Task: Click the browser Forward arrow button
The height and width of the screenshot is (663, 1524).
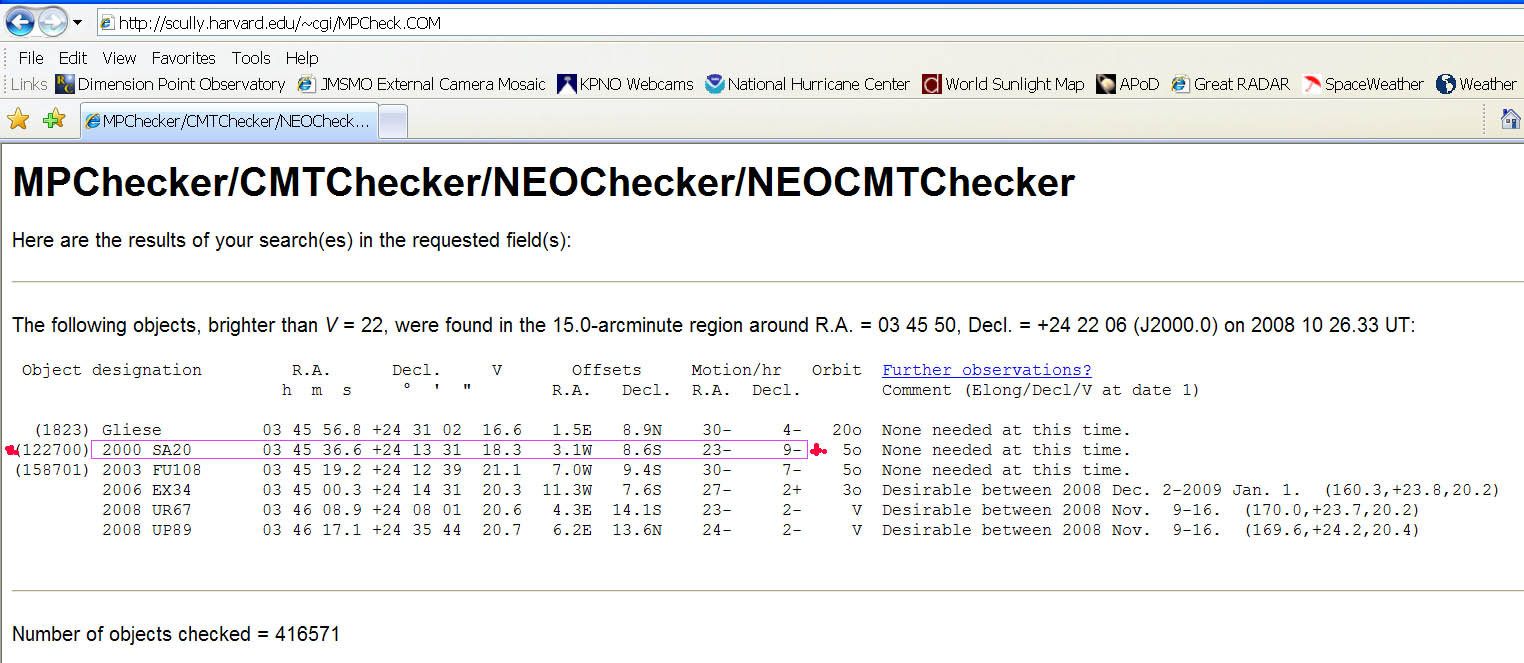Action: [52, 21]
